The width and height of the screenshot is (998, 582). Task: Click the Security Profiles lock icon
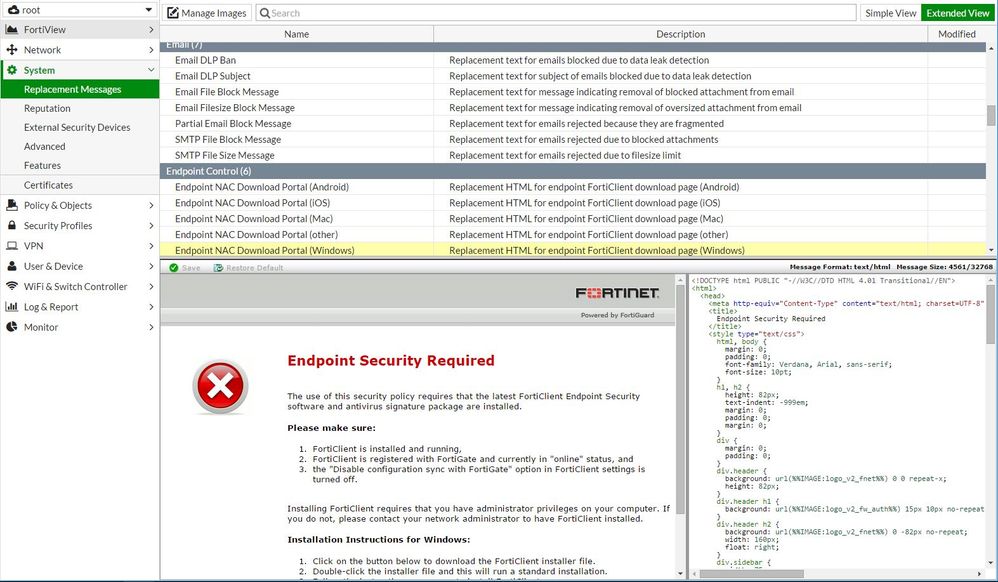[x=11, y=225]
